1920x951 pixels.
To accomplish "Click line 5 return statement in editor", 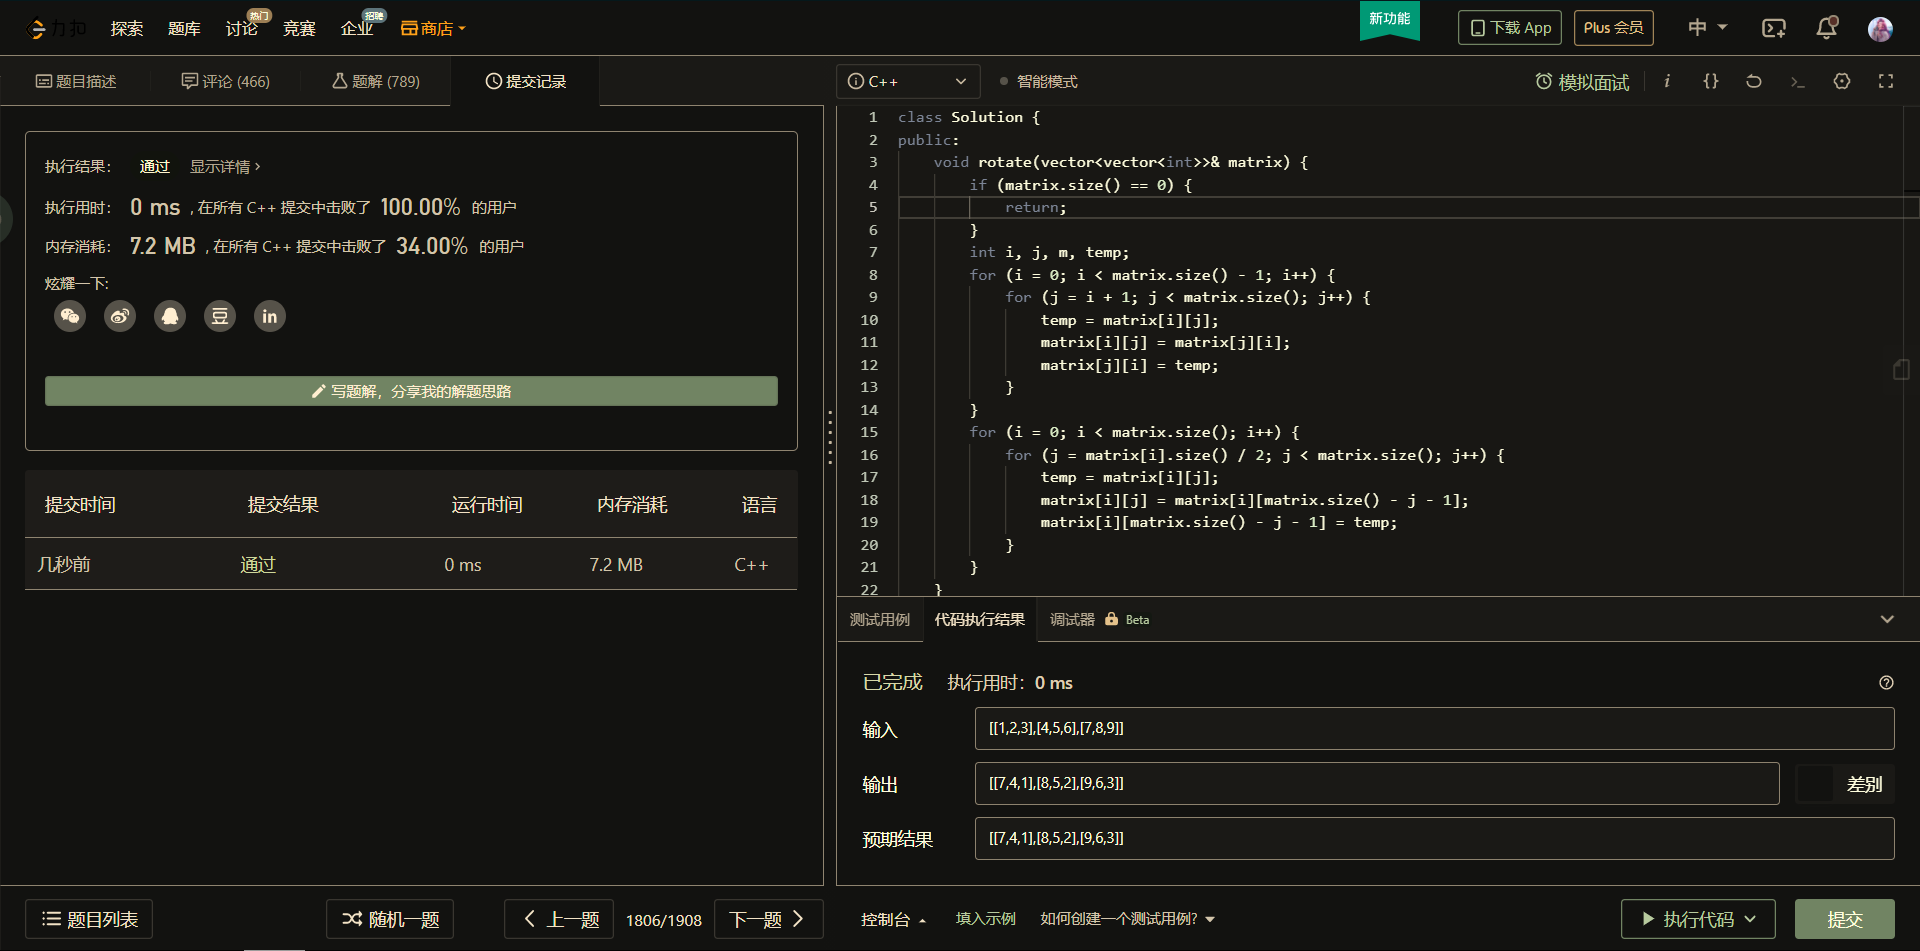I will pyautogui.click(x=1036, y=208).
